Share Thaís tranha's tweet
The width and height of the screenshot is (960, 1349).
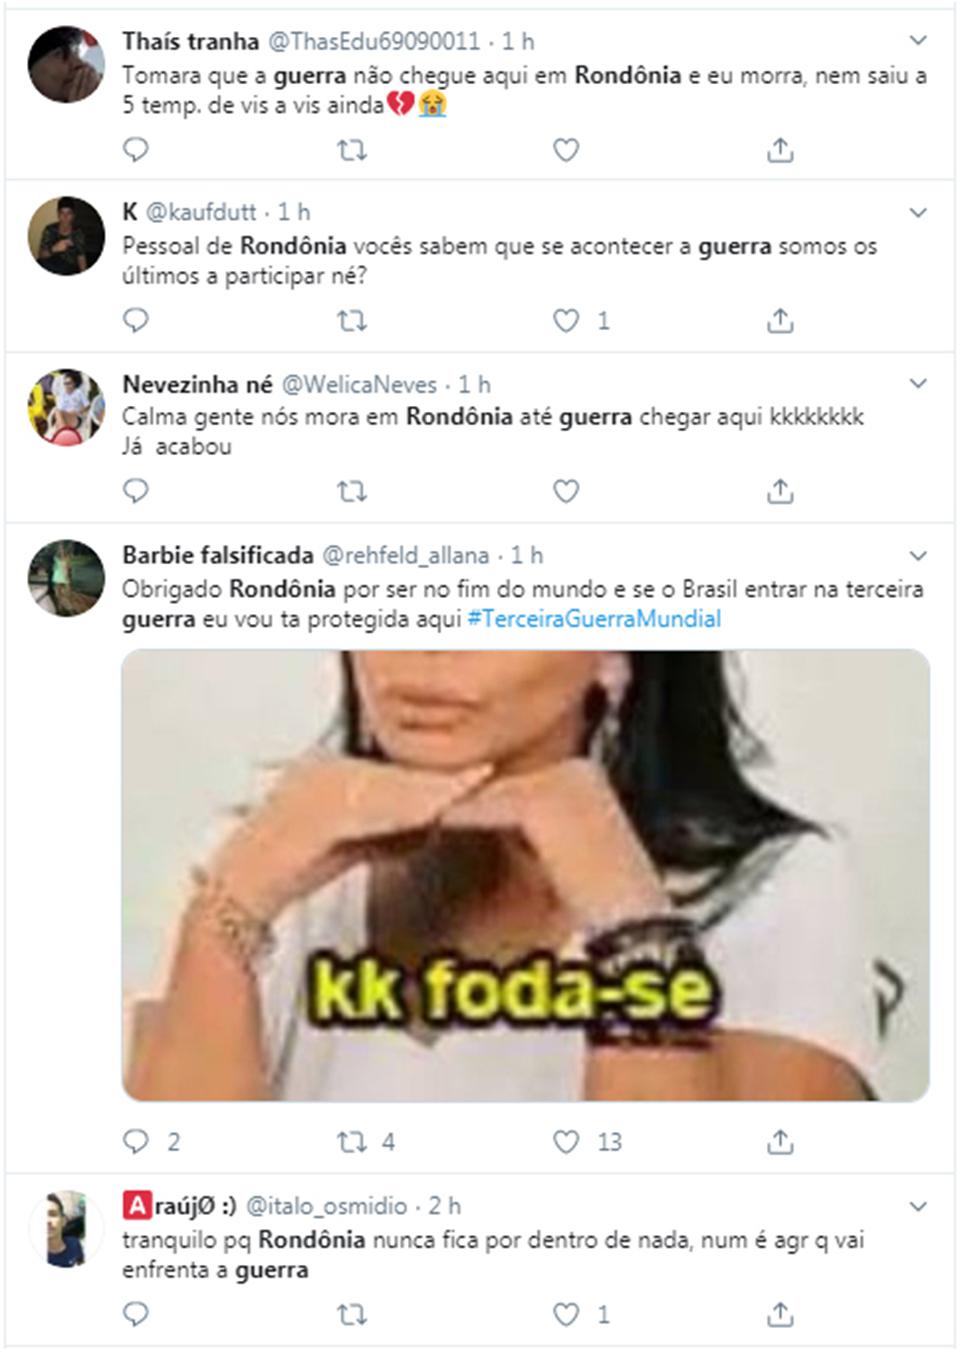pos(780,150)
